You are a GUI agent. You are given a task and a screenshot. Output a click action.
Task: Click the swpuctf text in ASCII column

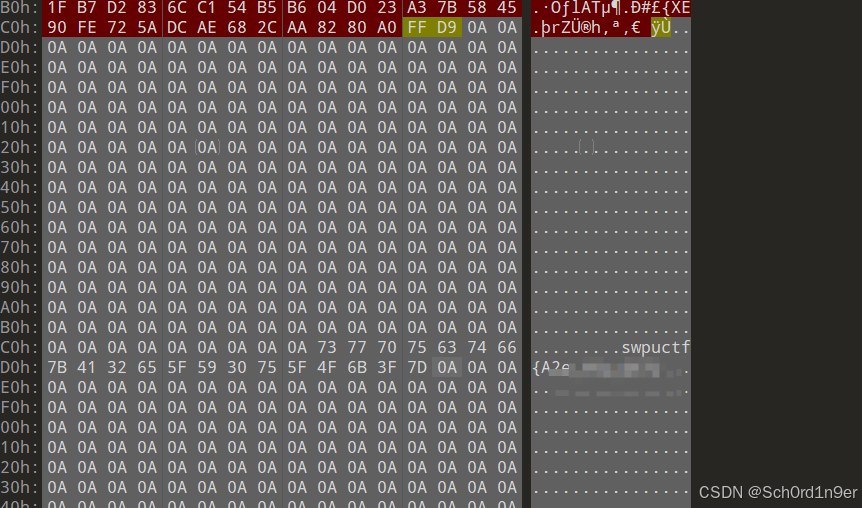pos(655,348)
